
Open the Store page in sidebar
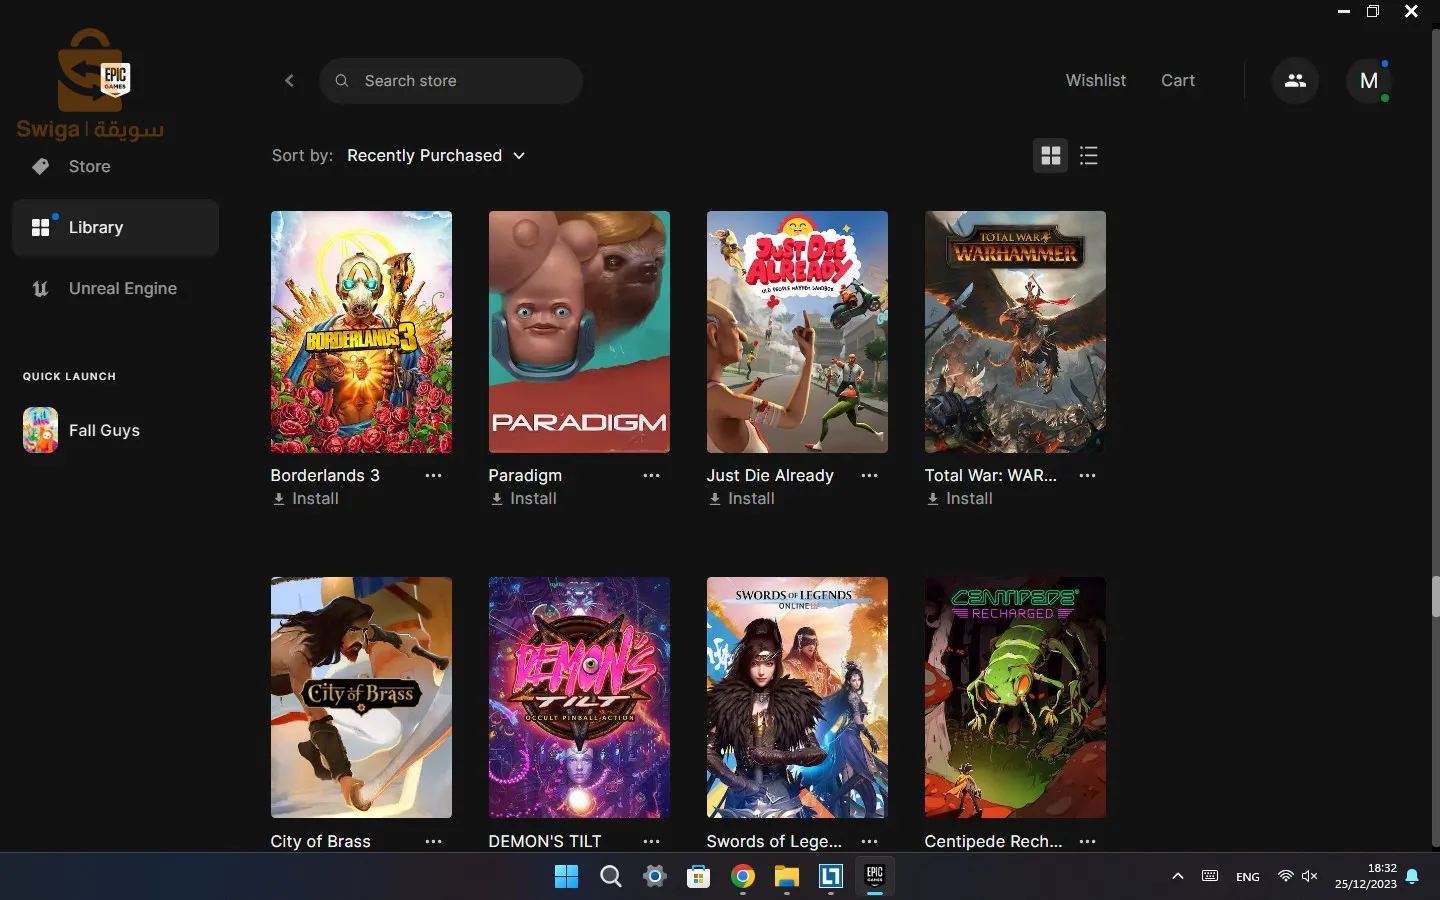point(89,166)
